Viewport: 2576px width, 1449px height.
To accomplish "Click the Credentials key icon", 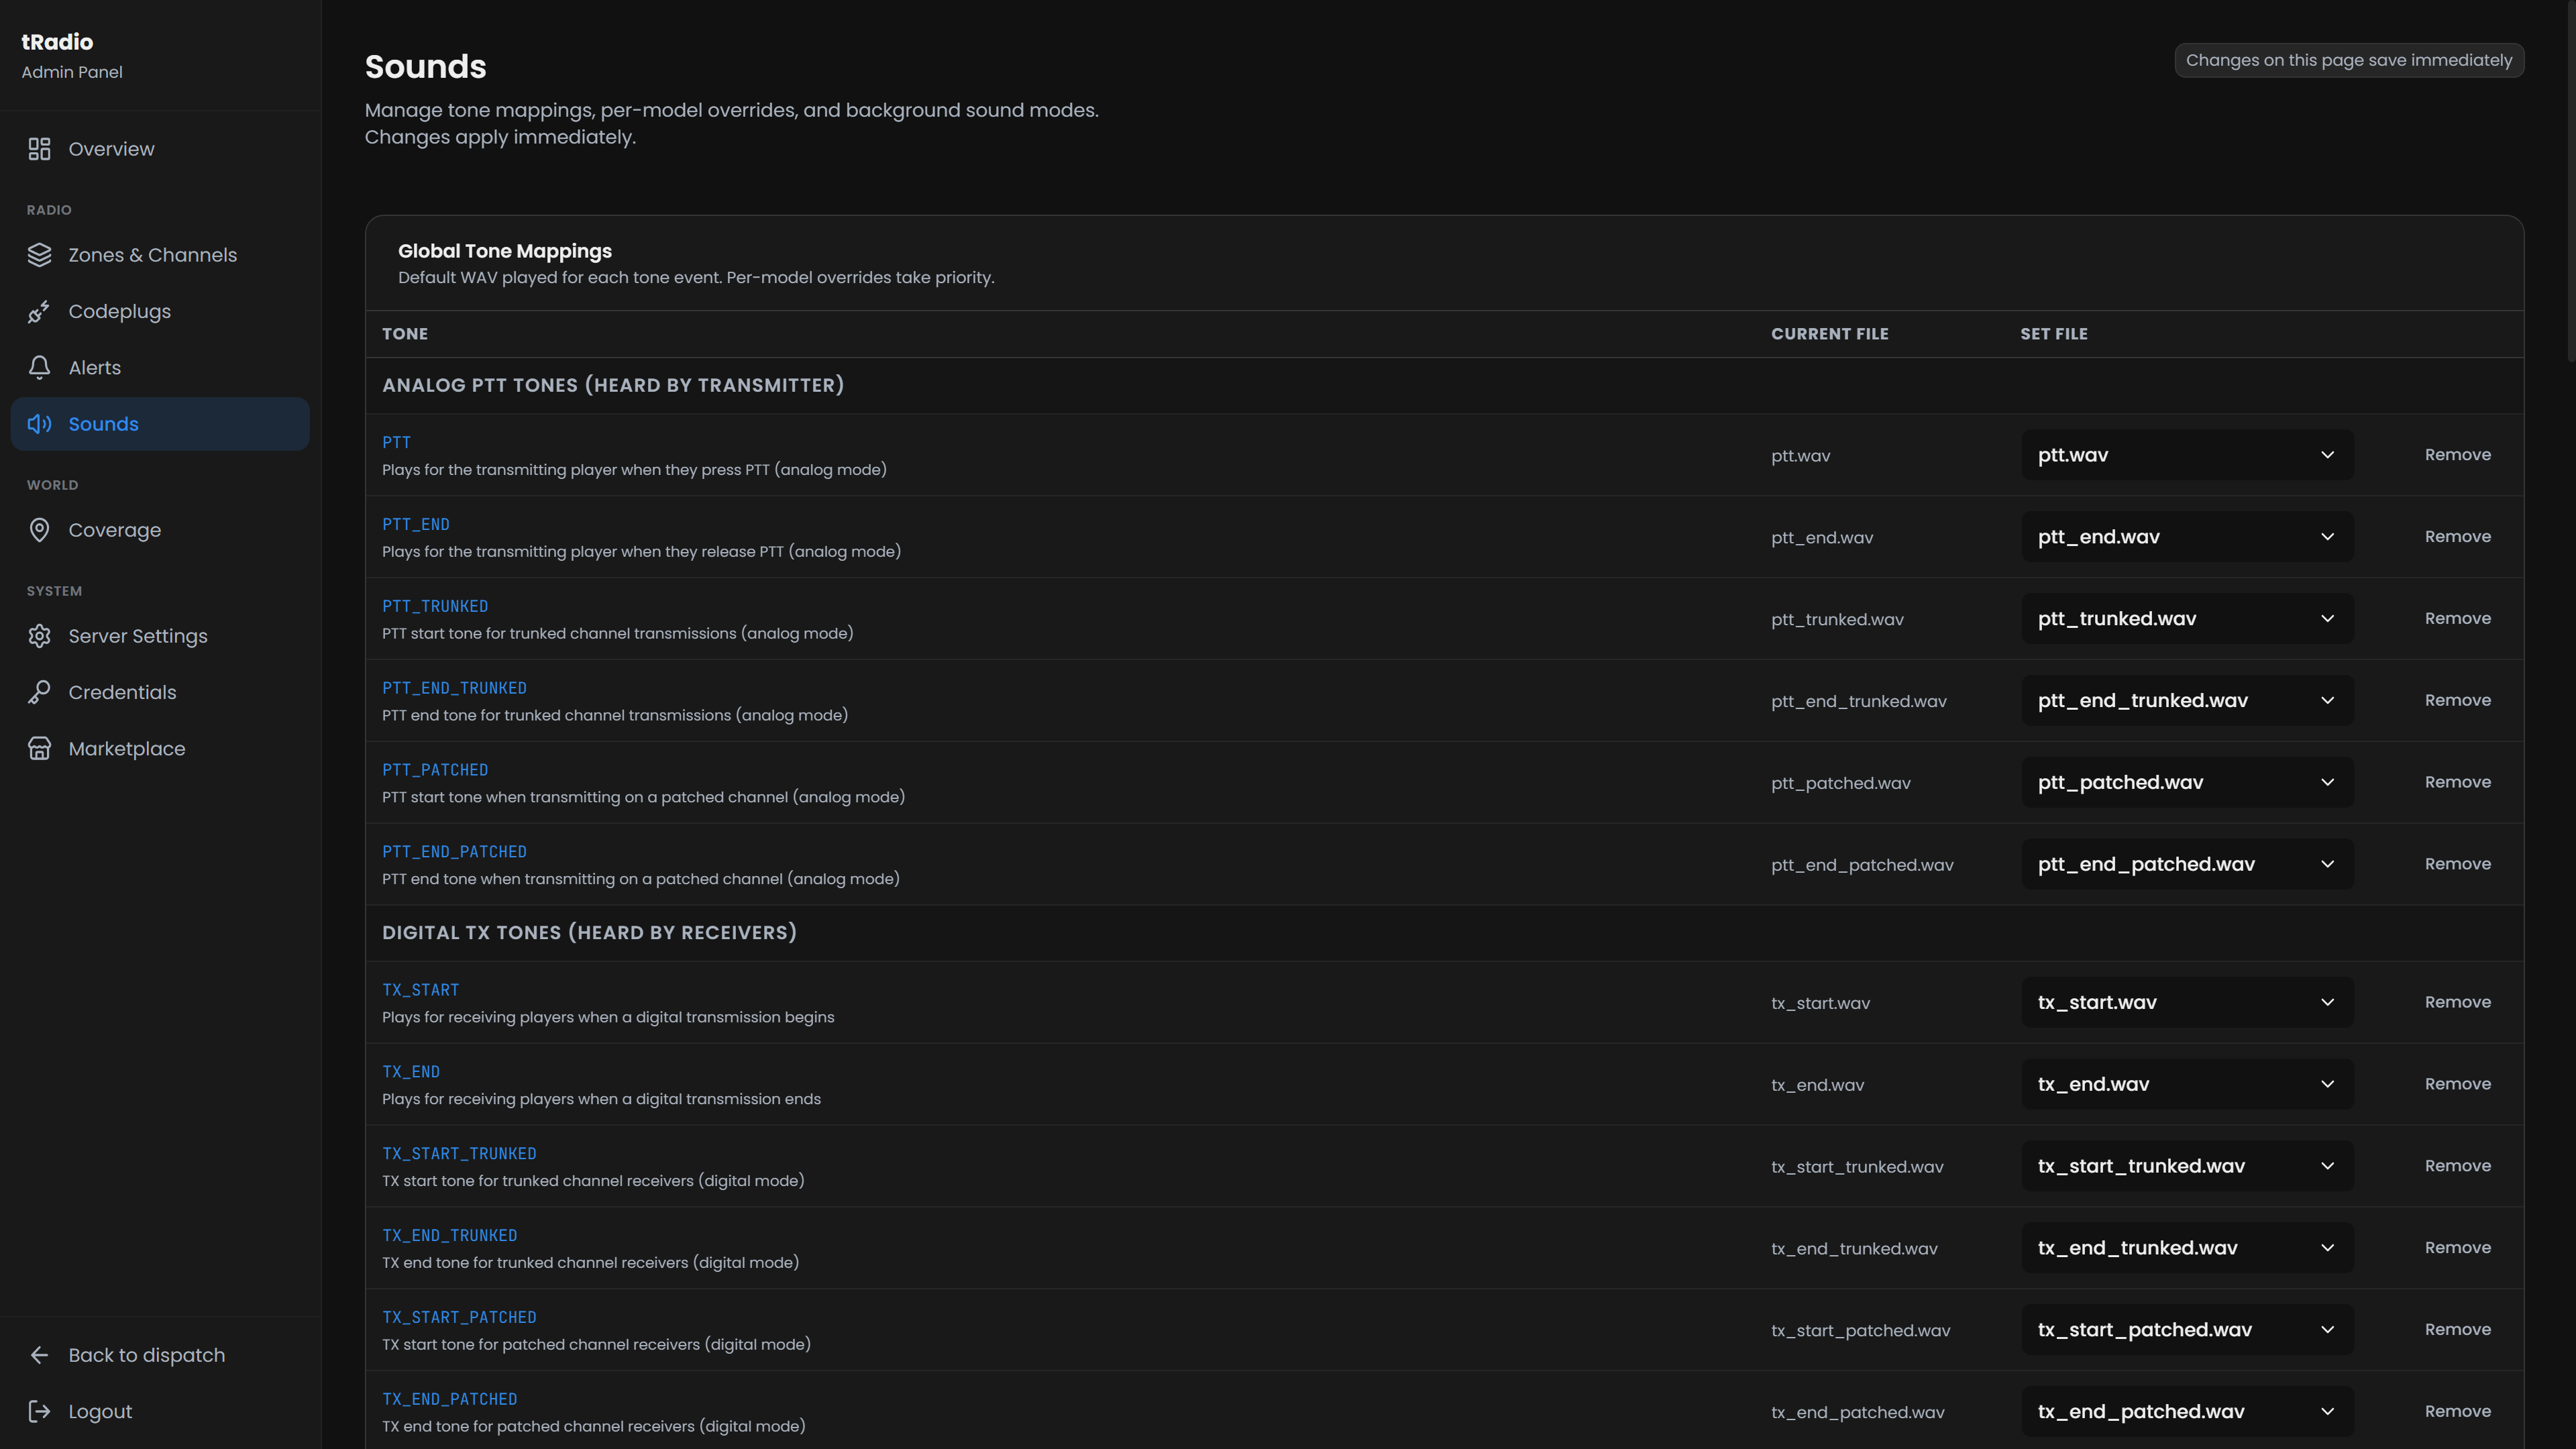I will click(x=39, y=692).
